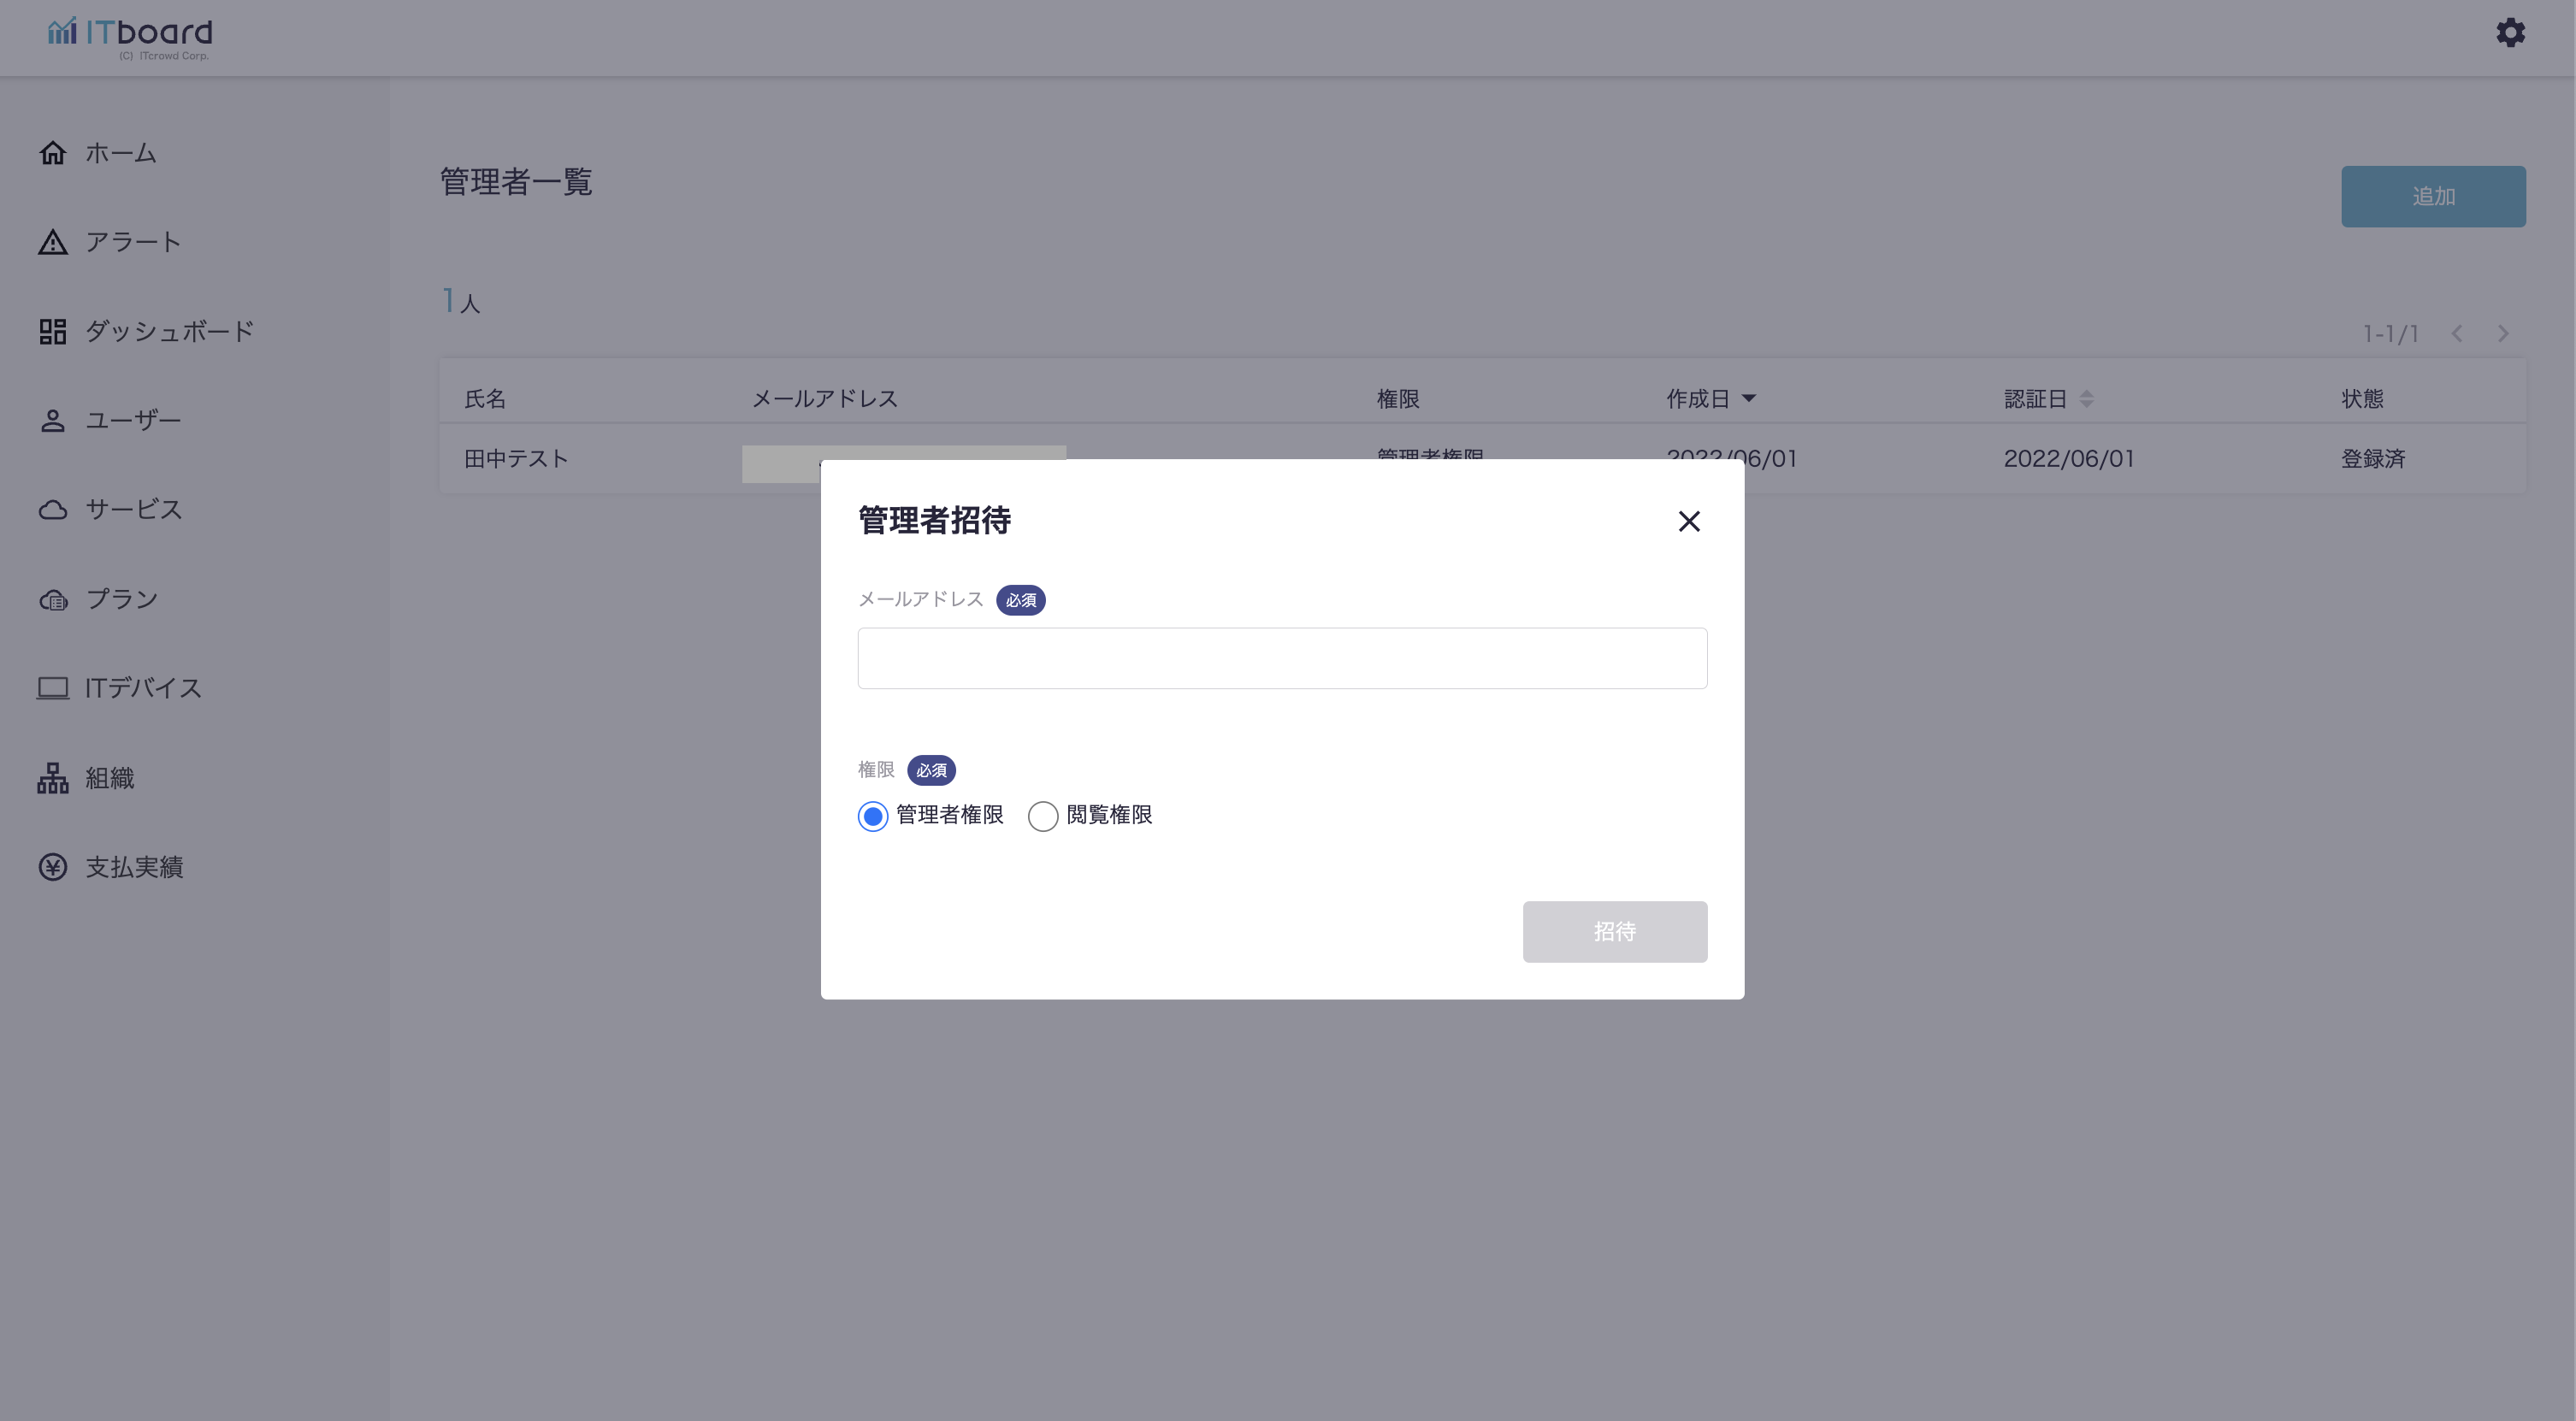
Task: Focus the メールアドレス input field
Action: [1282, 658]
